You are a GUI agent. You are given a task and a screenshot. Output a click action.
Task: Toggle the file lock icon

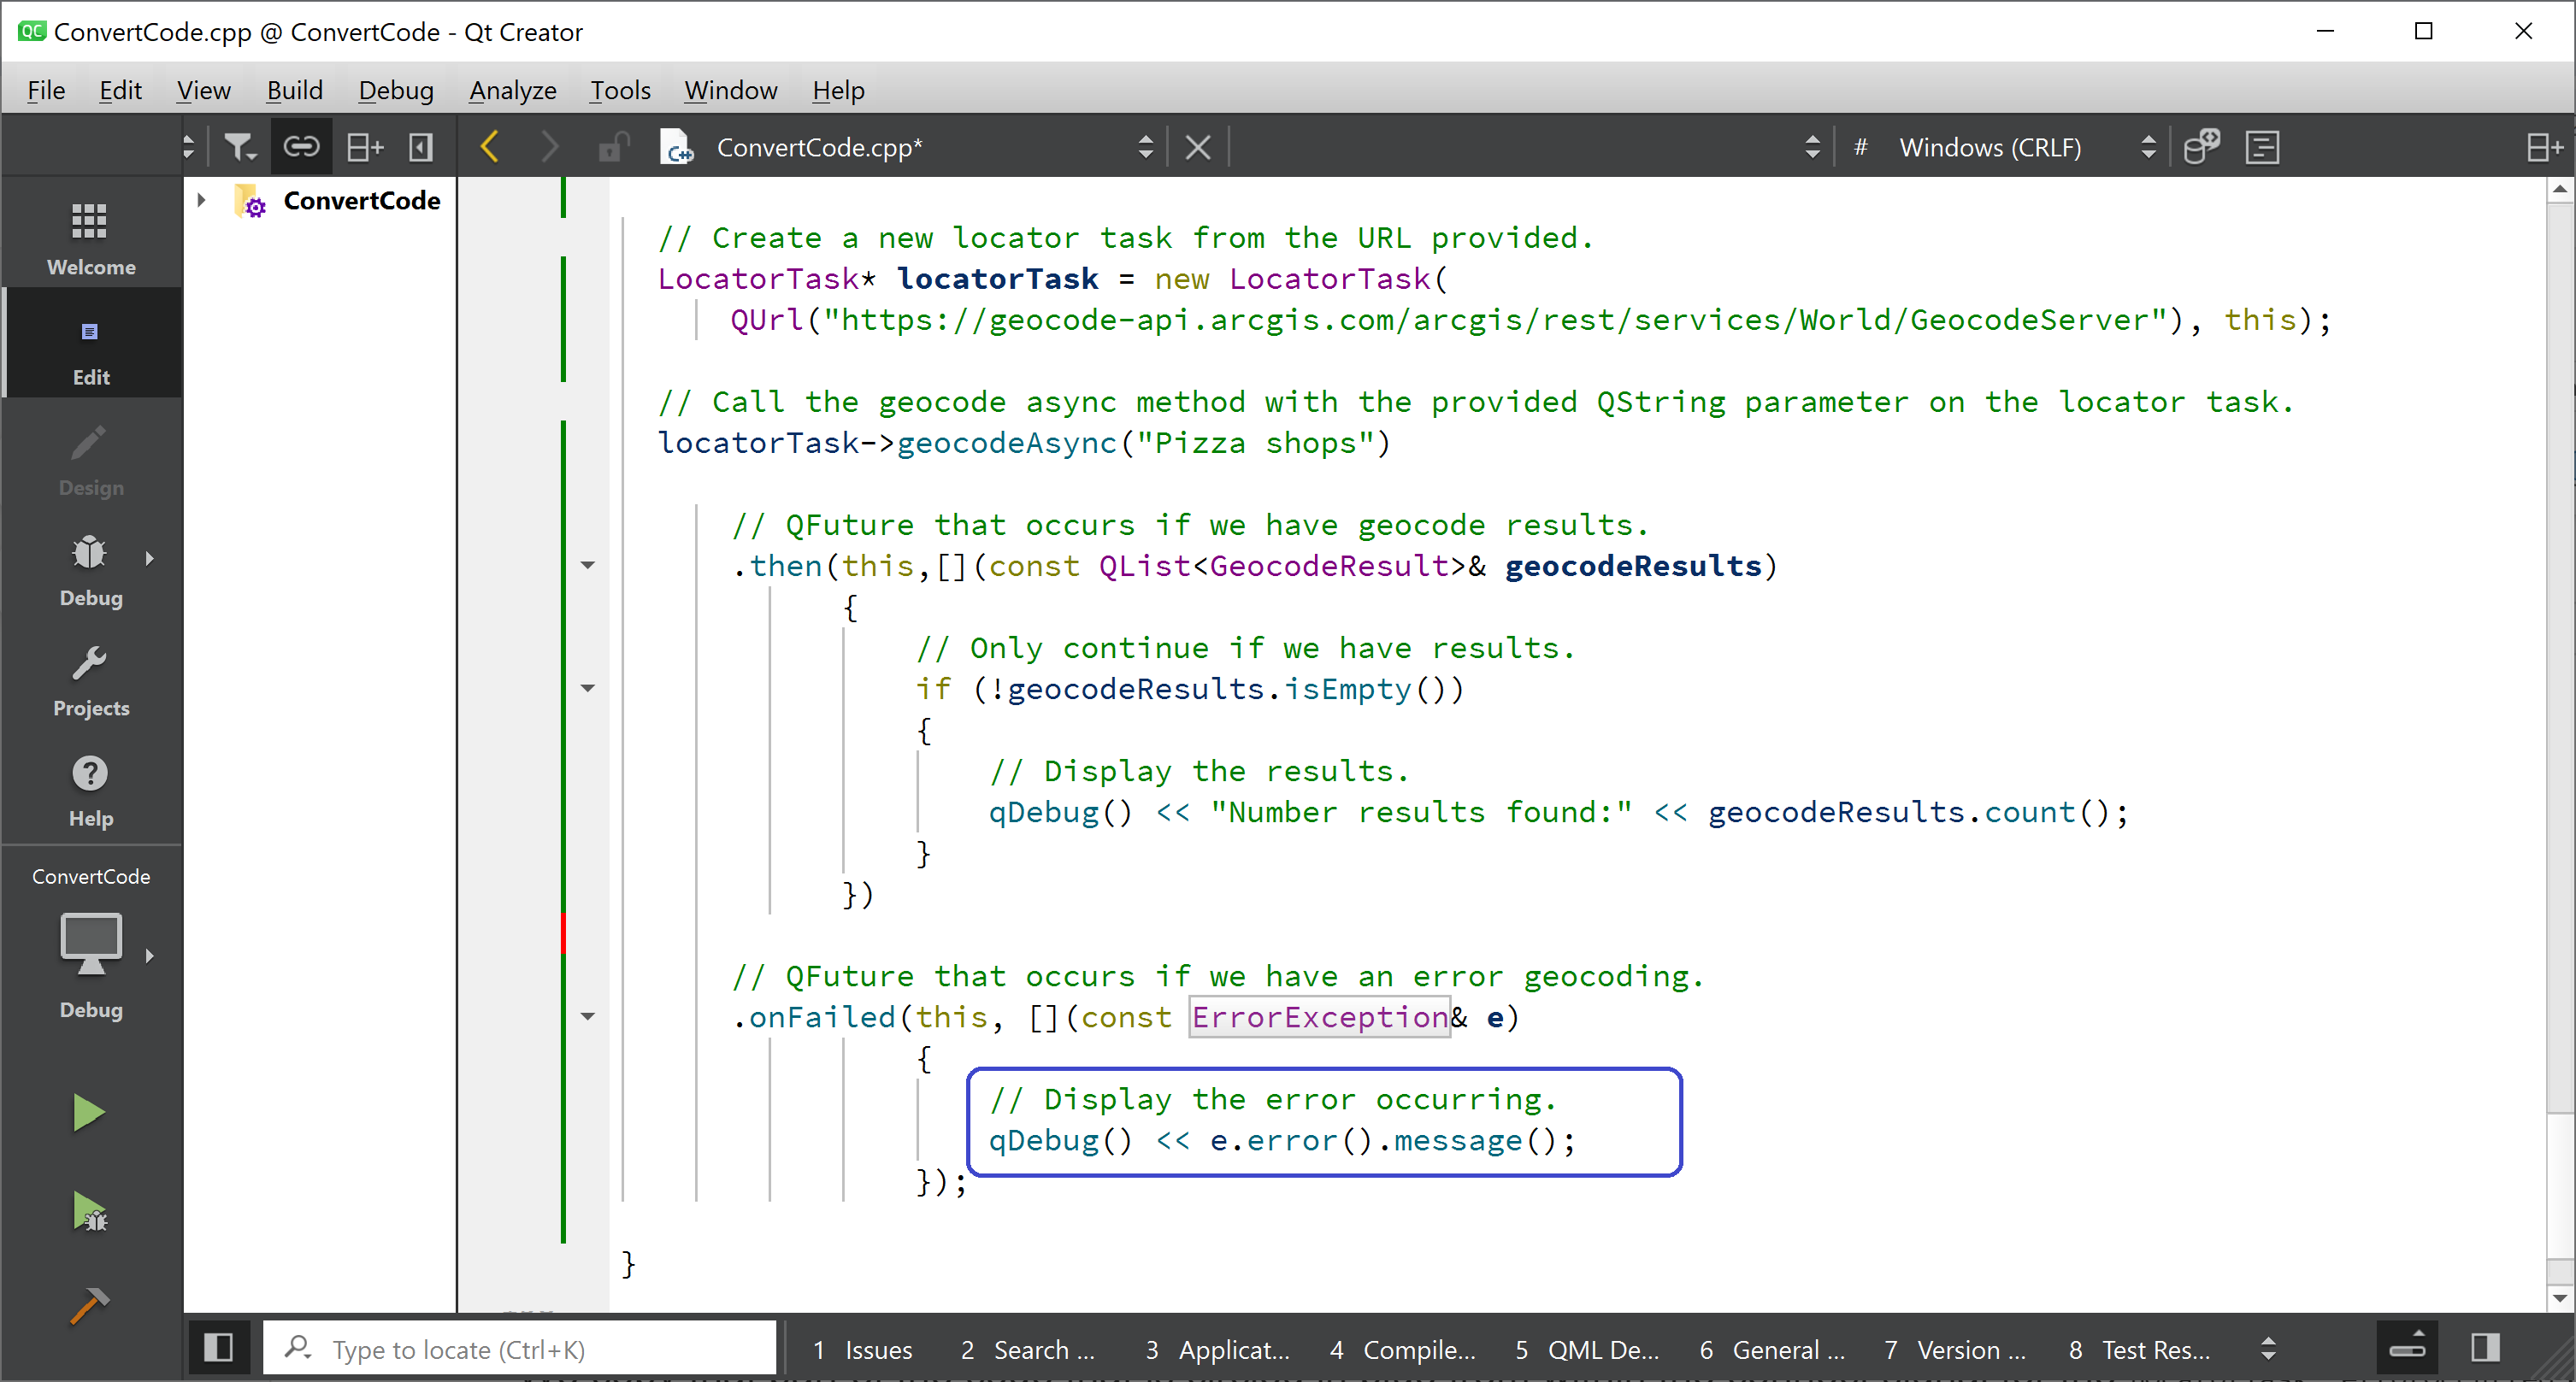613,146
